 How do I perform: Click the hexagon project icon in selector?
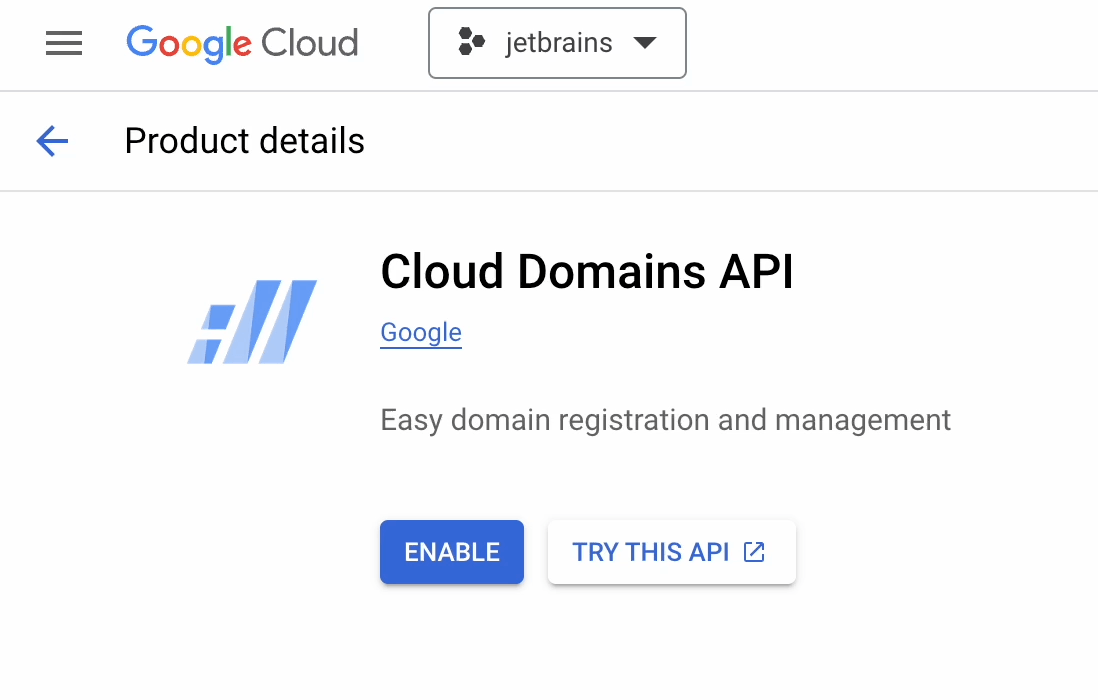[x=472, y=43]
